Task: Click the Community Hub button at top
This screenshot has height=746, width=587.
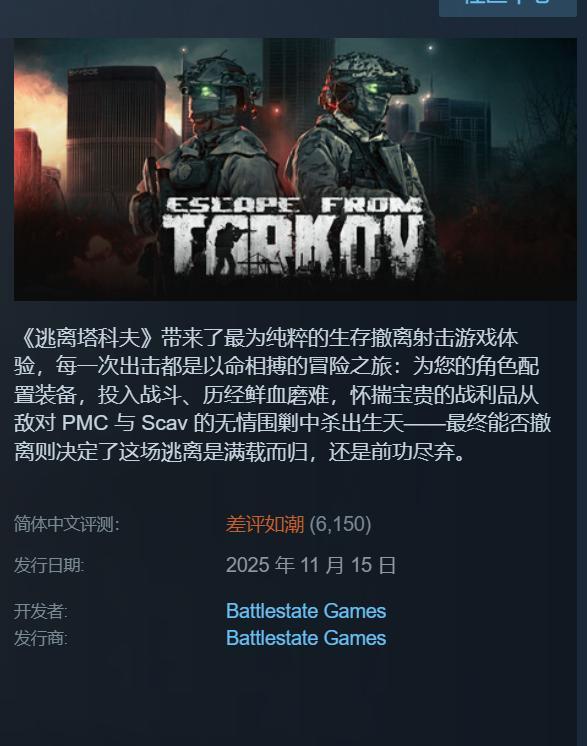Action: point(508,7)
